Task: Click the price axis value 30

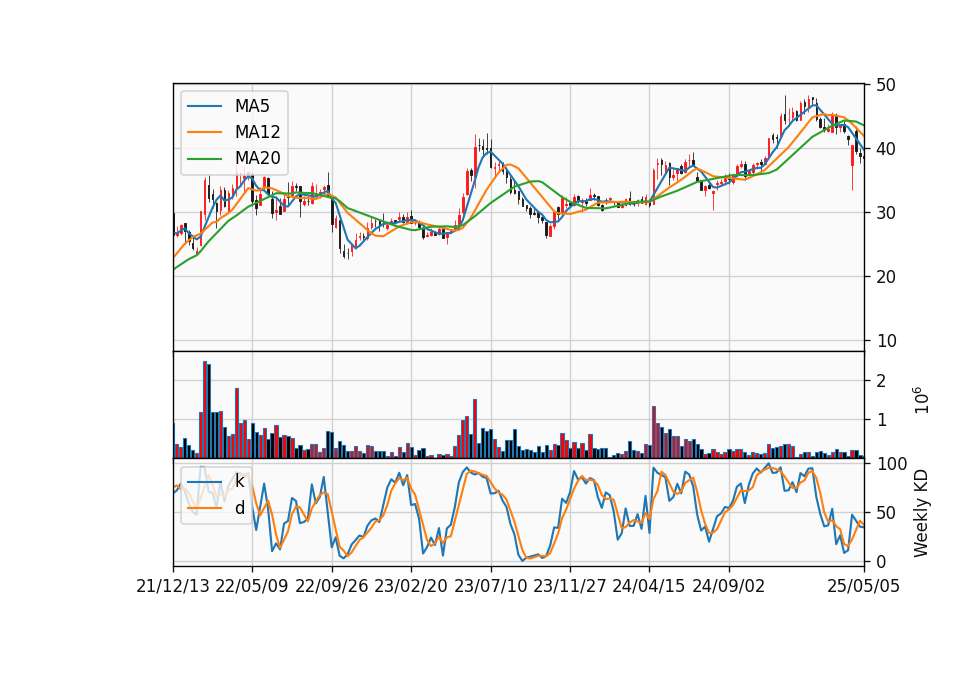Action: pyautogui.click(x=886, y=213)
